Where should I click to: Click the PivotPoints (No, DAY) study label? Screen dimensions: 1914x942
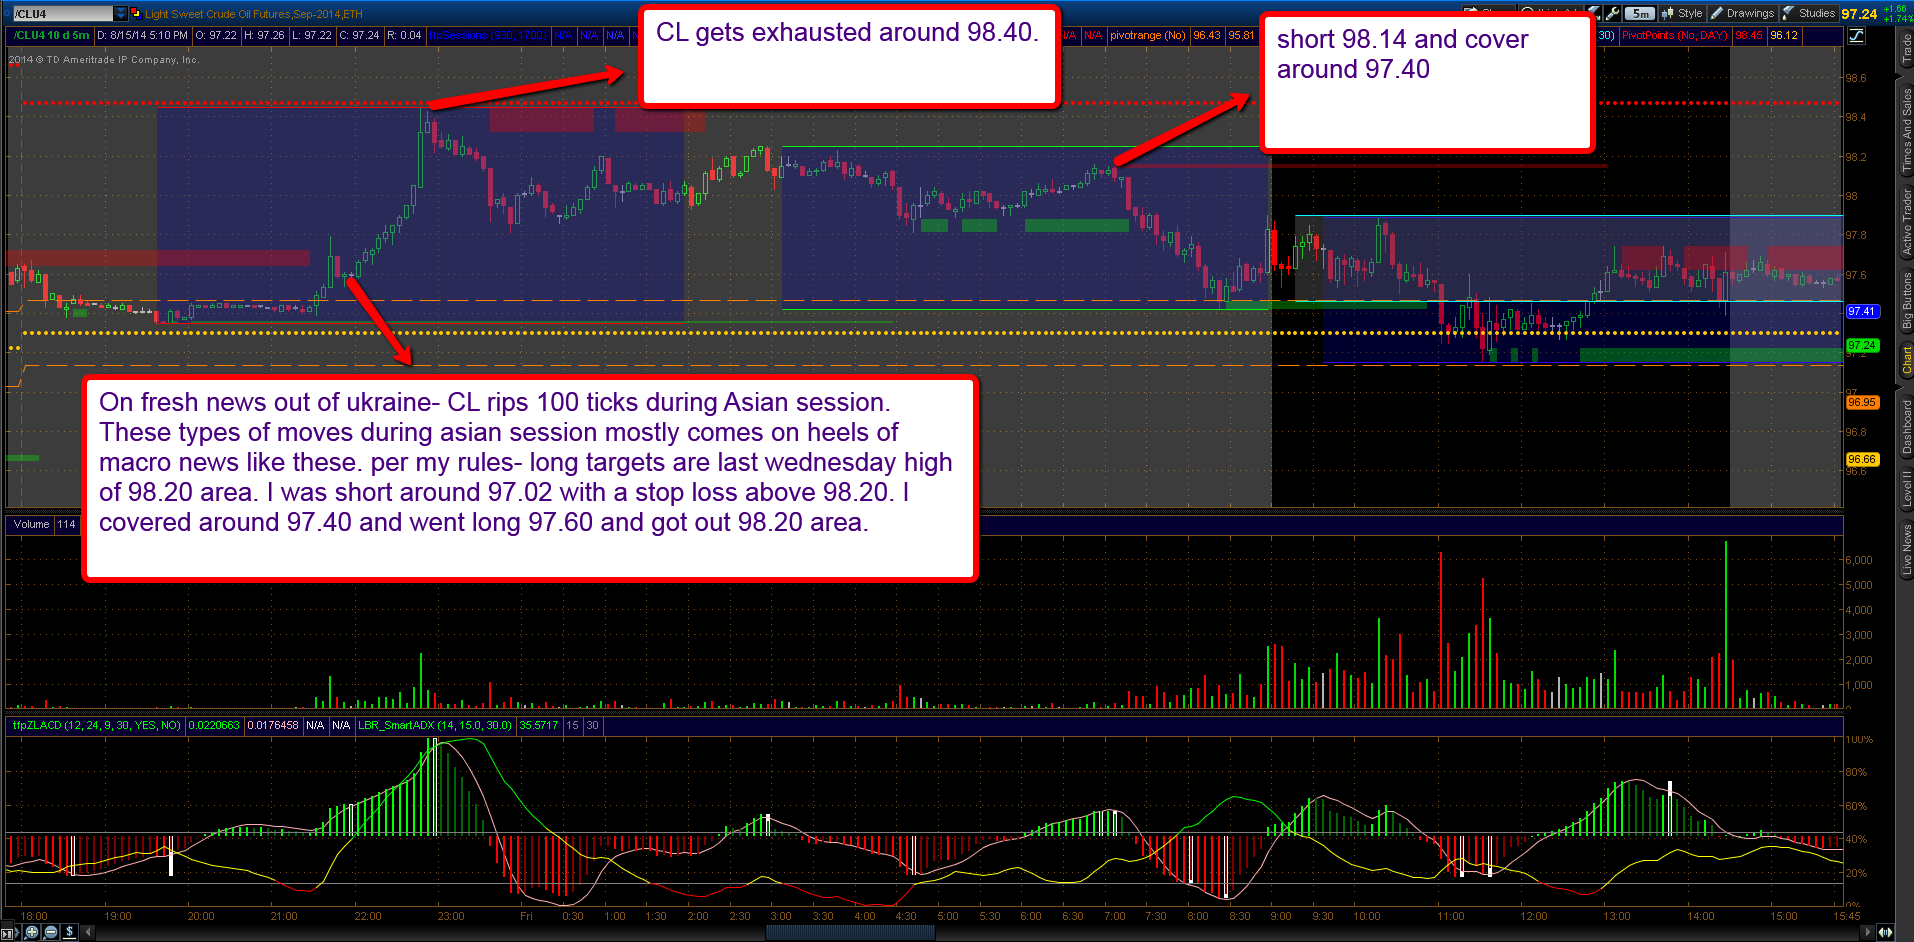click(1675, 35)
